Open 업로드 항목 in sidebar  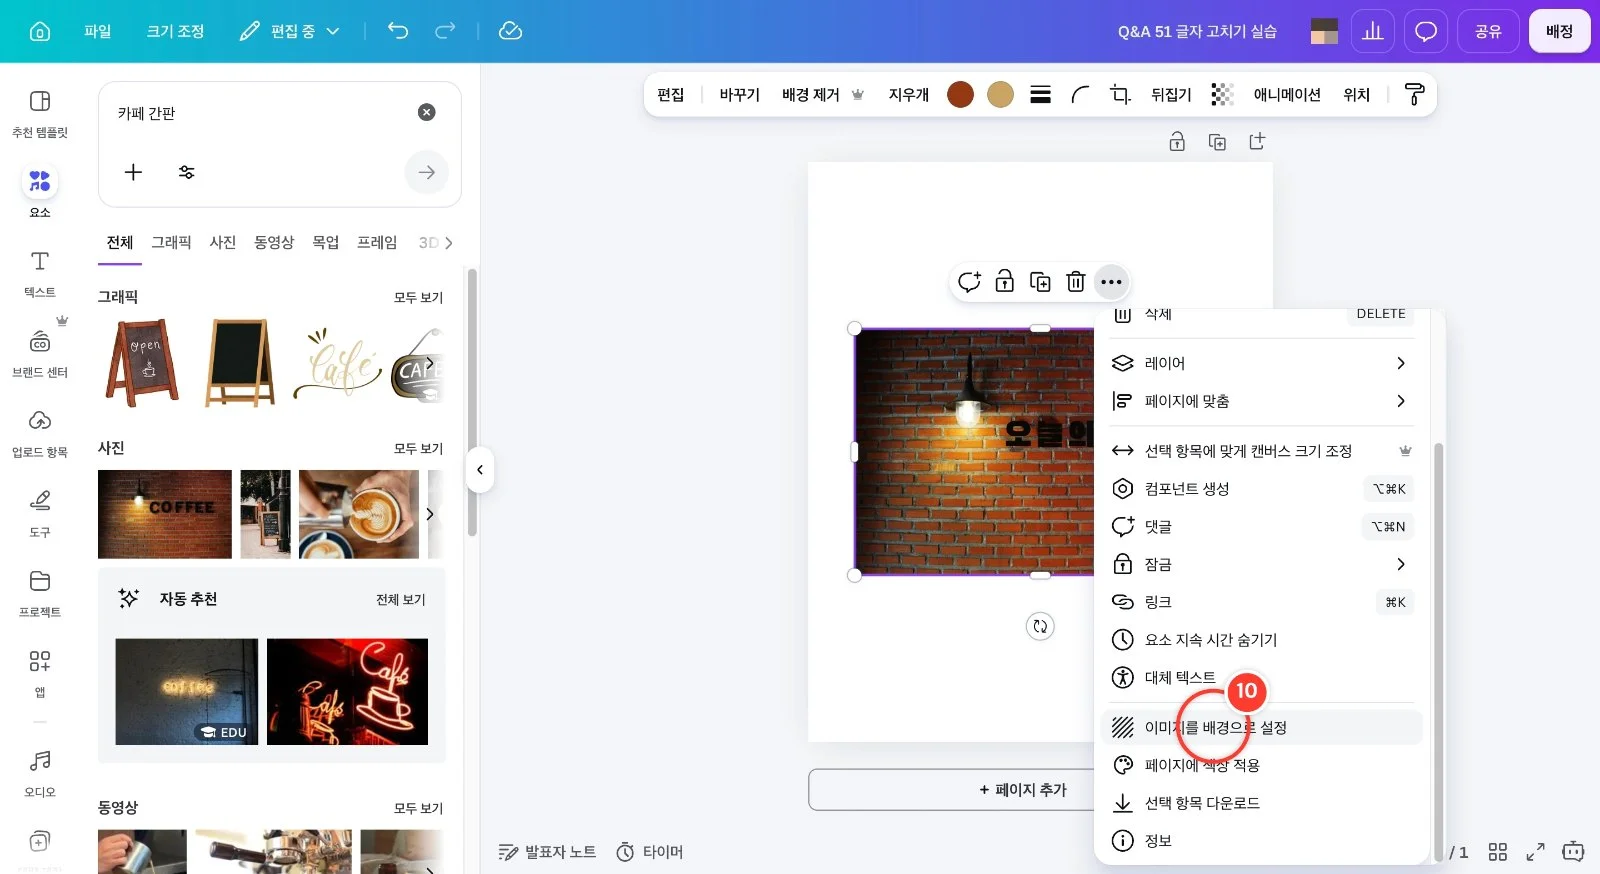[x=40, y=432]
